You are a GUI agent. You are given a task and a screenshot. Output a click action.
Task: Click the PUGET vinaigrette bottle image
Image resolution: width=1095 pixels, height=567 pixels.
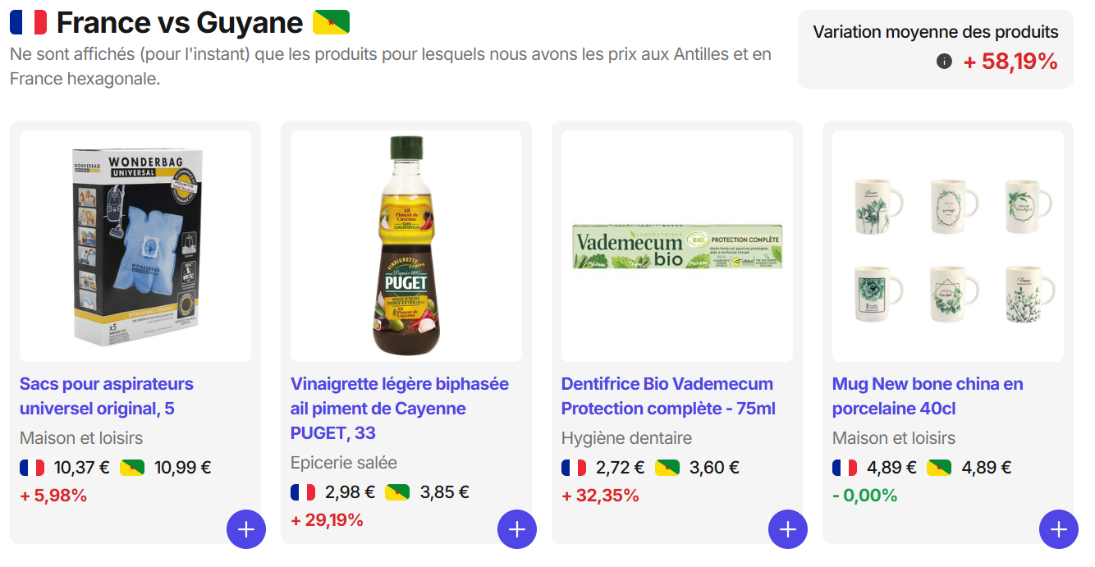(x=406, y=245)
